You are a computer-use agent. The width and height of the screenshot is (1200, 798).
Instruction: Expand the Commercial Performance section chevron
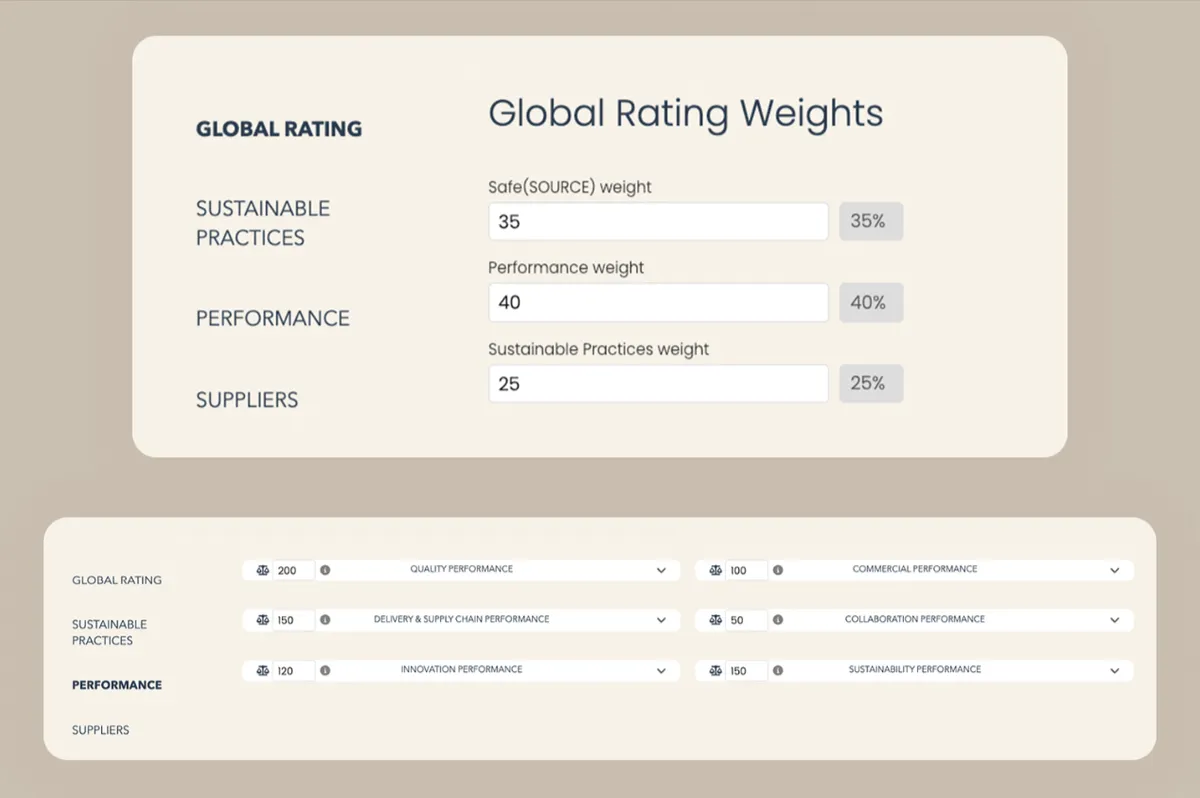pyautogui.click(x=1115, y=570)
